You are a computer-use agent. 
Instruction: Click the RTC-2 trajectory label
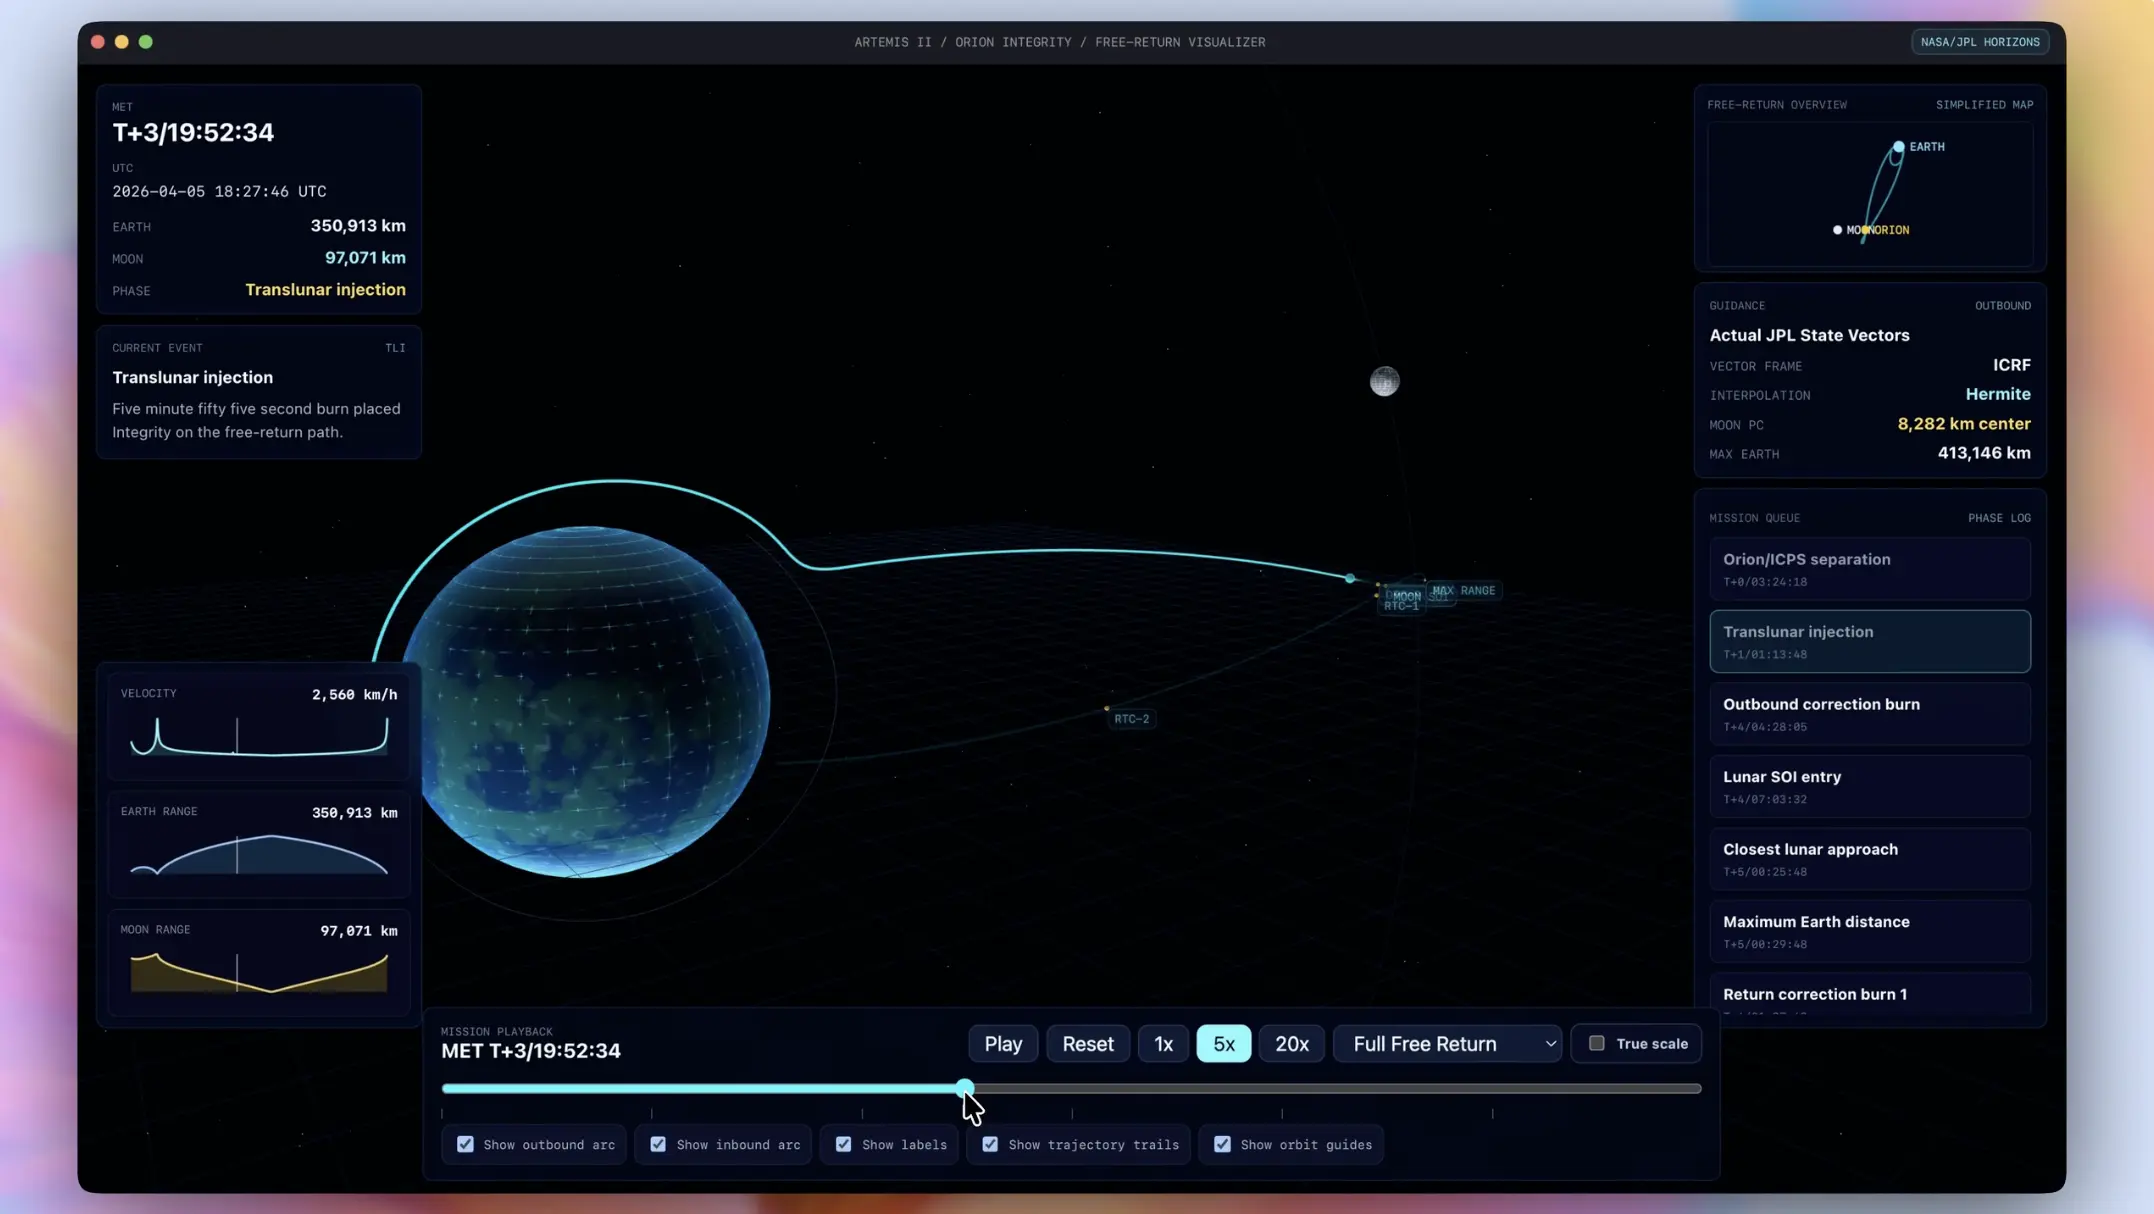[1131, 719]
